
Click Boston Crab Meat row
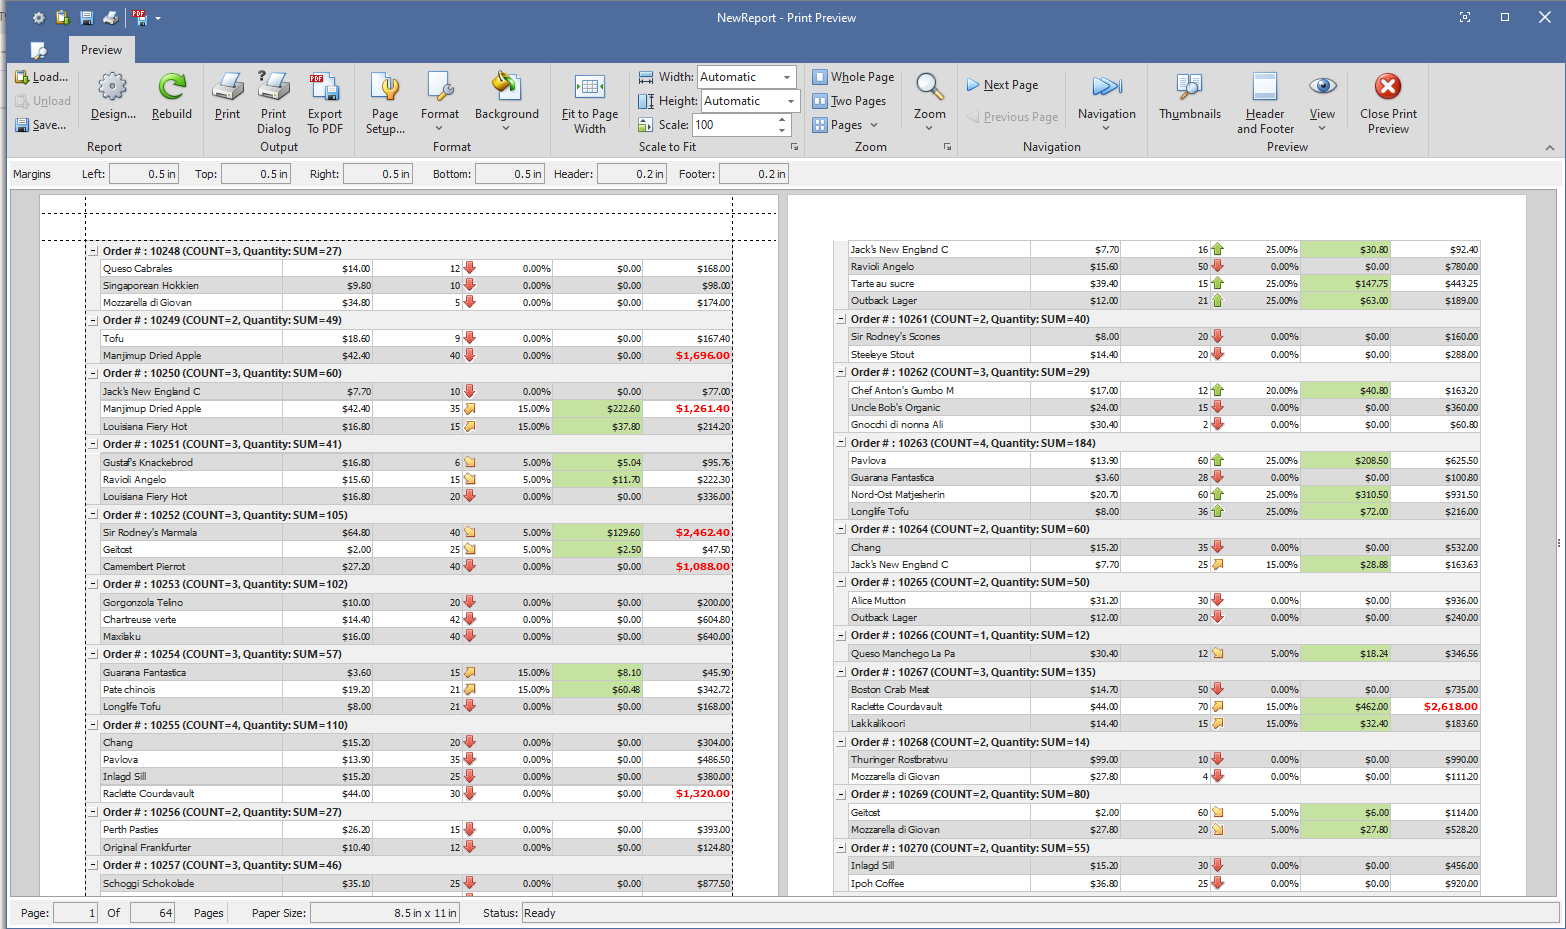click(1164, 690)
